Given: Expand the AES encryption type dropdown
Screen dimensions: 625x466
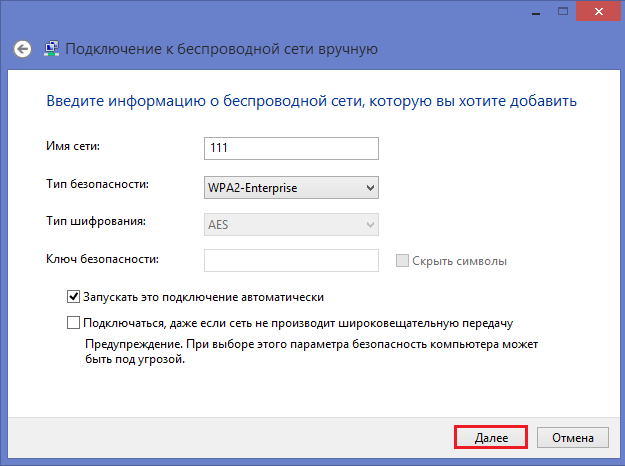Looking at the screenshot, I should [x=291, y=224].
